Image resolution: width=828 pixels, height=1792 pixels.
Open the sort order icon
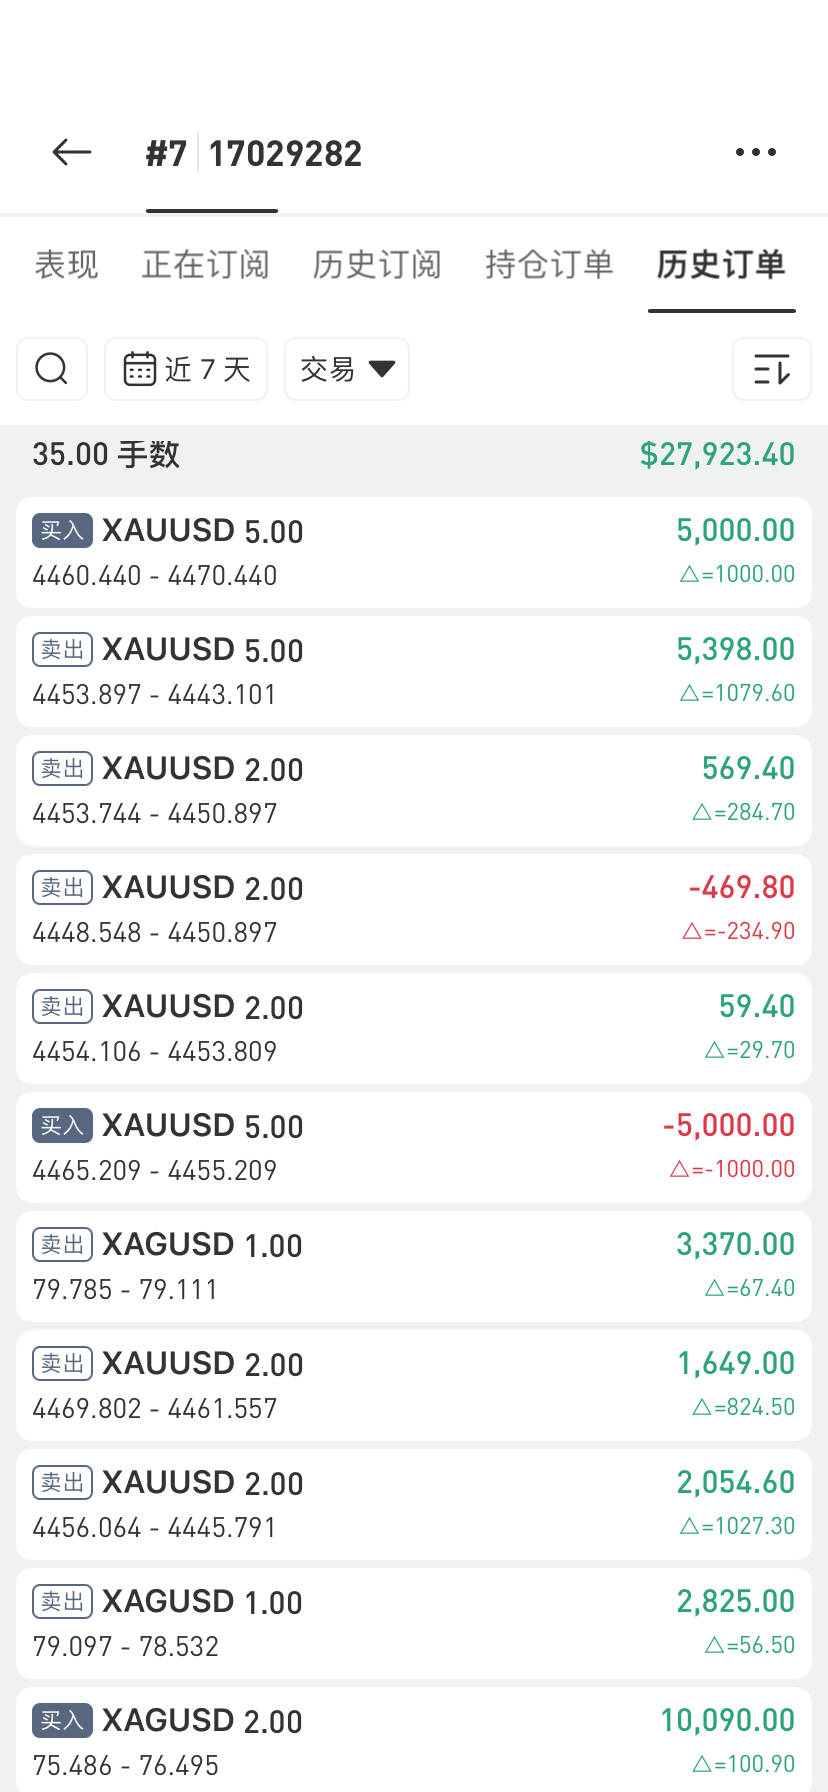pyautogui.click(x=771, y=369)
